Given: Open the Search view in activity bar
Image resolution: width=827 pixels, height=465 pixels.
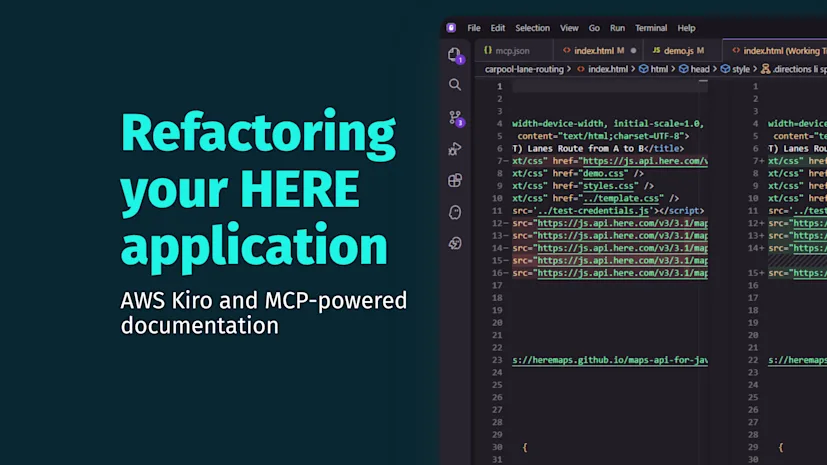Looking at the screenshot, I should [x=455, y=85].
